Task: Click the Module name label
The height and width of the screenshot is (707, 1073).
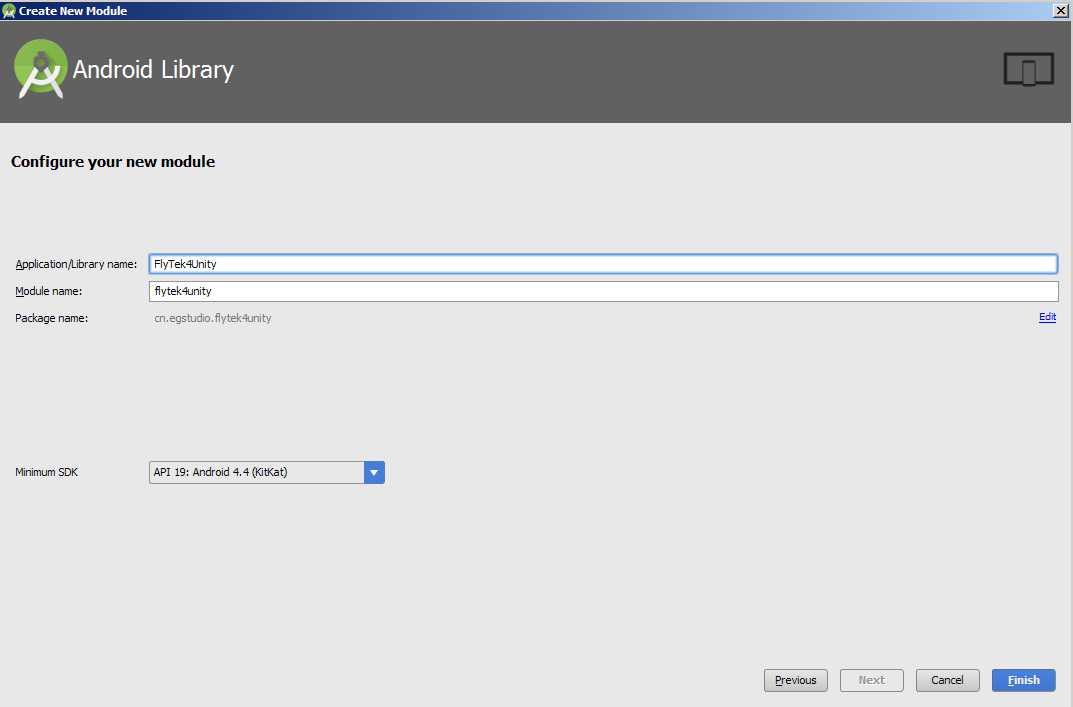Action: (49, 291)
